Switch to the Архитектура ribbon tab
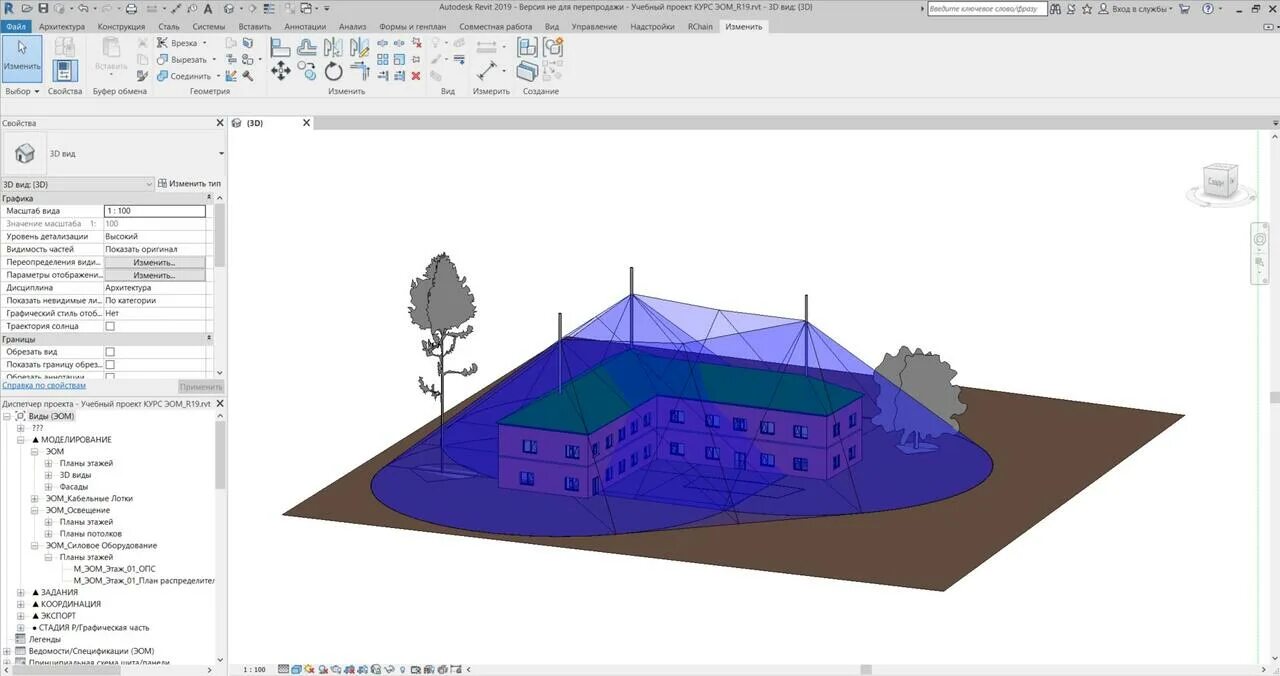 click(x=62, y=26)
